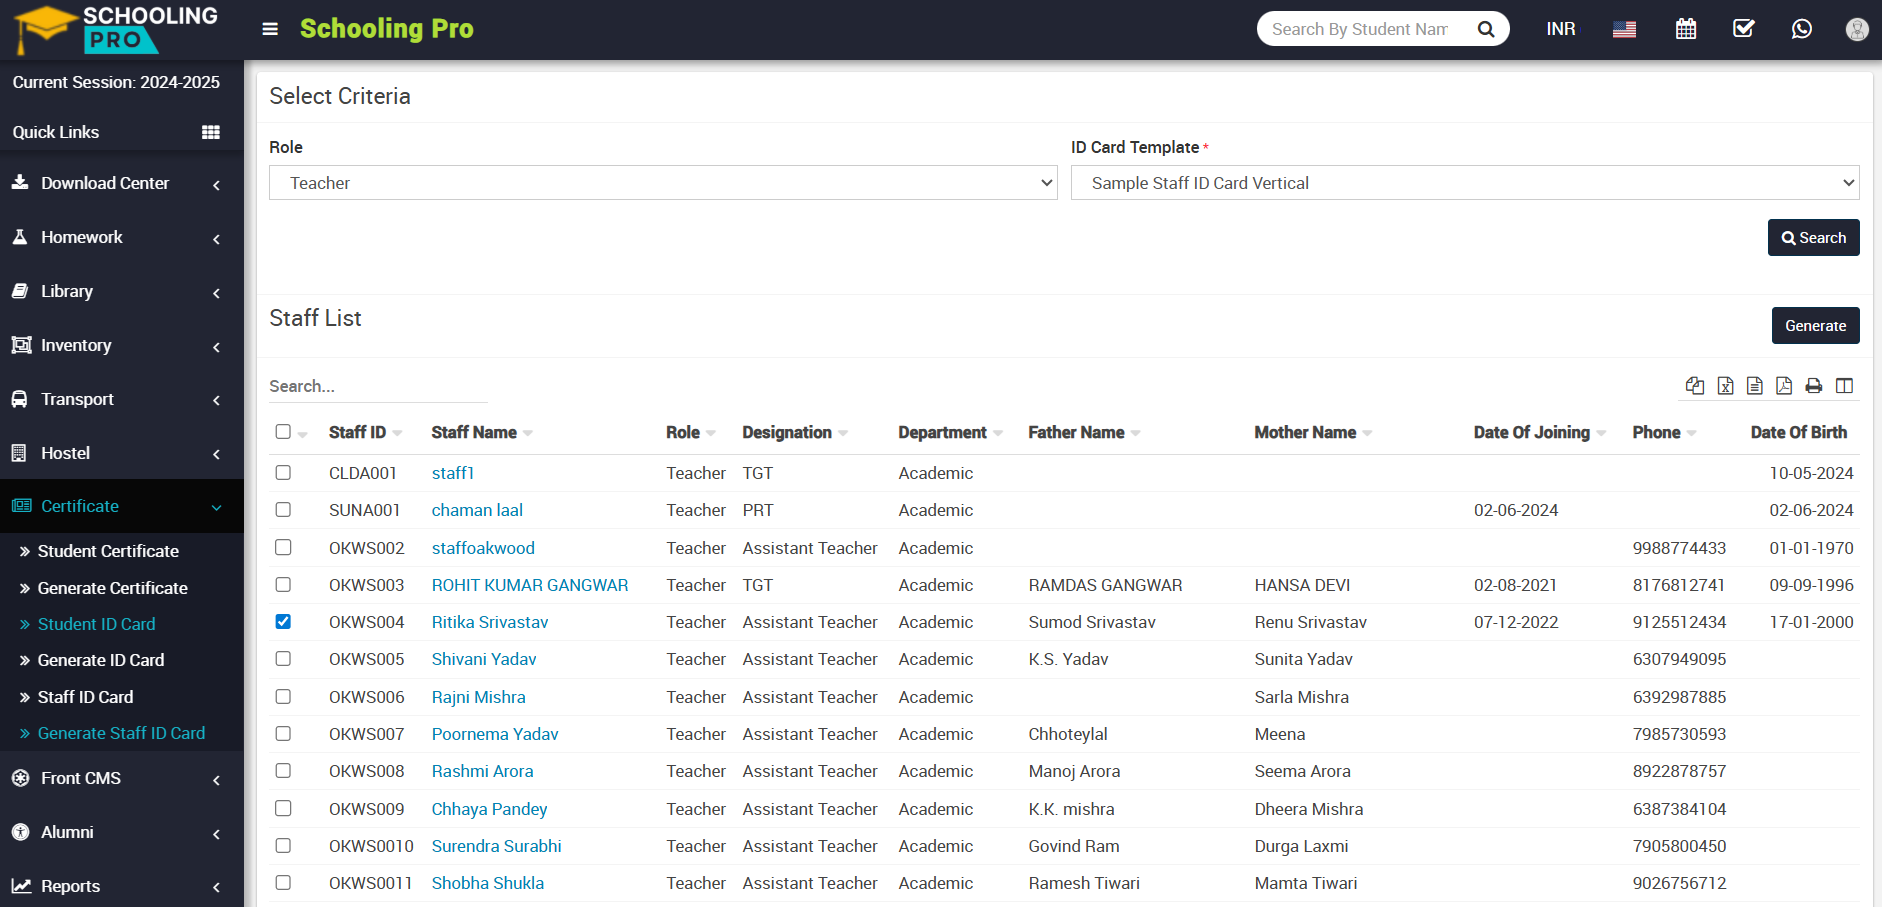Viewport: 1882px width, 907px height.
Task: Open Ritika Srivastav staff profile link
Action: (490, 622)
